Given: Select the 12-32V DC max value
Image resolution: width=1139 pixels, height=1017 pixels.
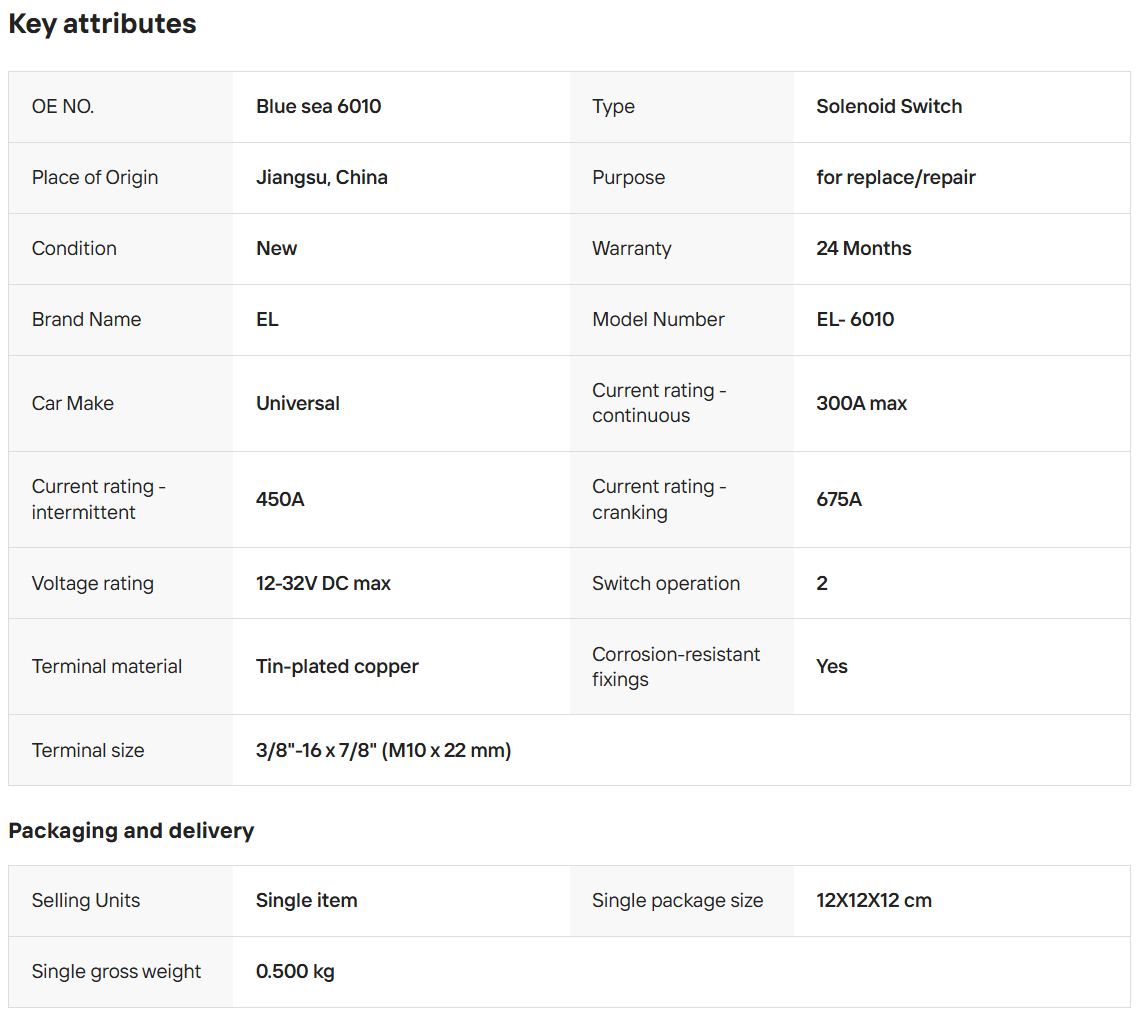Looking at the screenshot, I should 323,583.
